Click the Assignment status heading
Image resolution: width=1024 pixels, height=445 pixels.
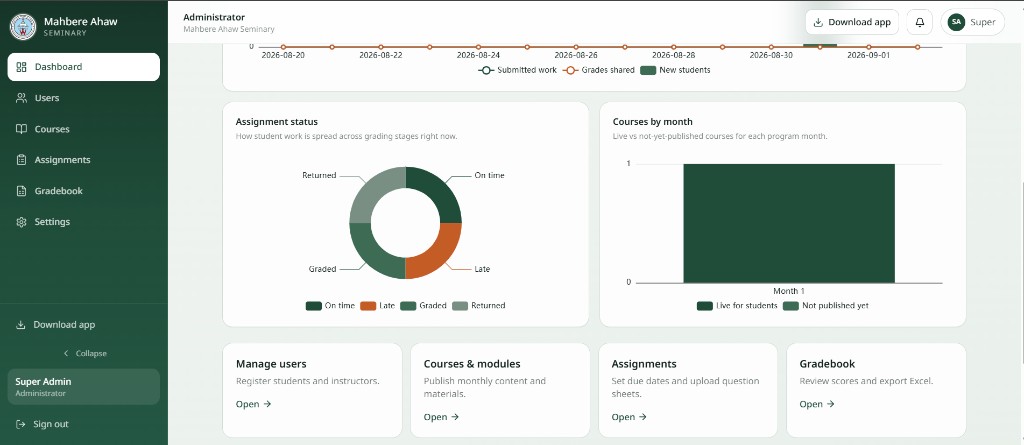click(277, 122)
